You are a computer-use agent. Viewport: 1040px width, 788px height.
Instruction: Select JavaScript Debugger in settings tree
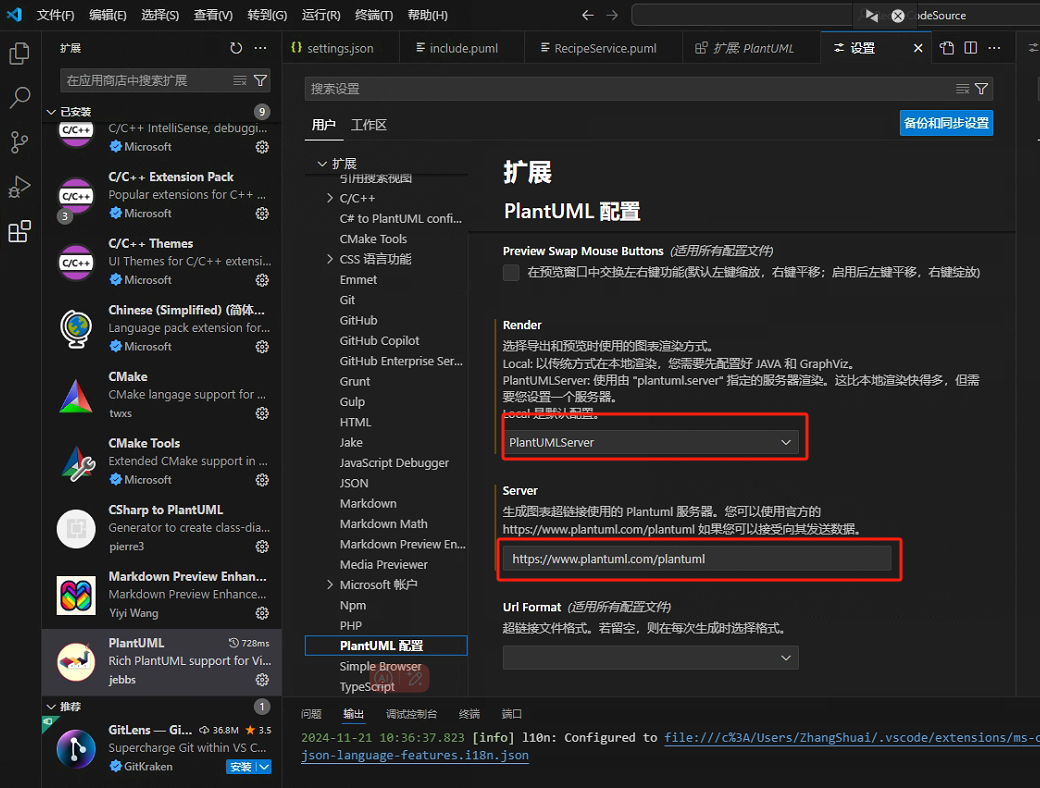pos(394,463)
